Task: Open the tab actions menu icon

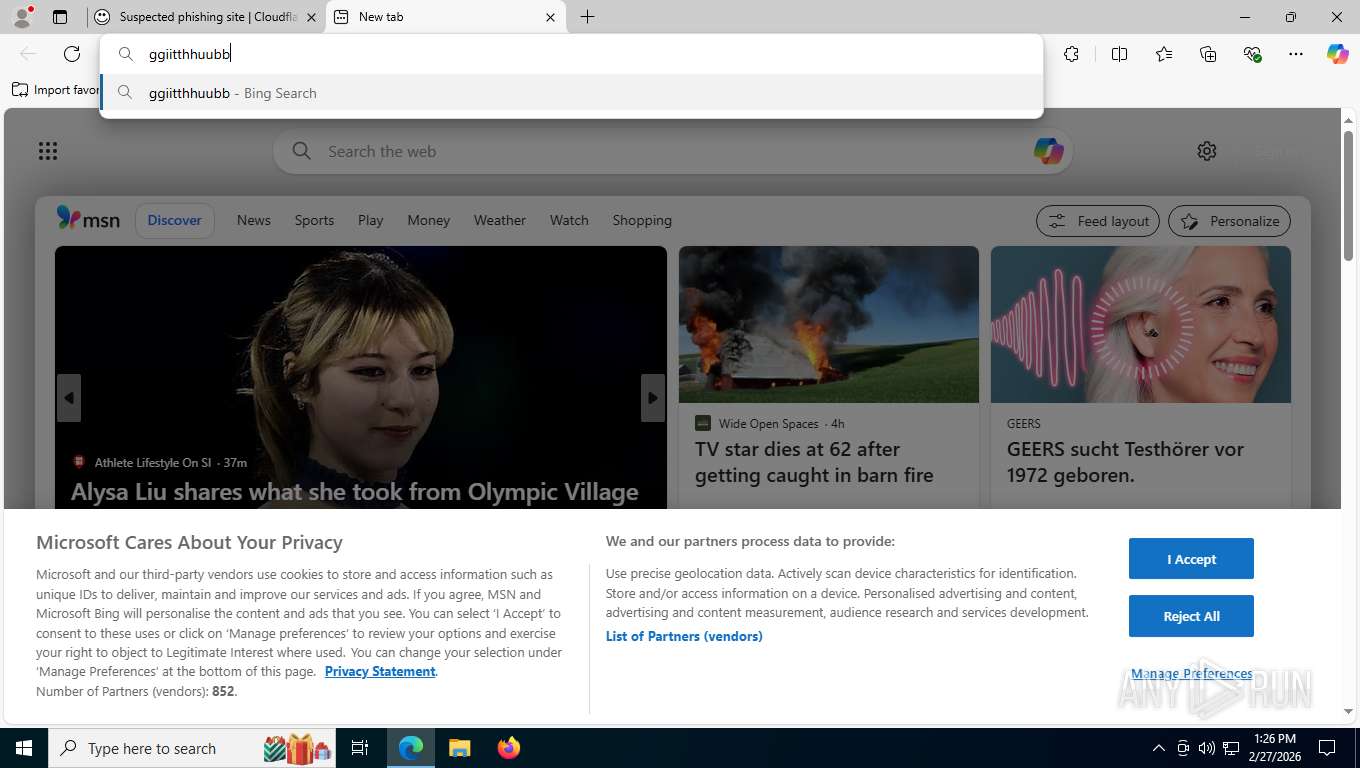Action: (x=60, y=17)
